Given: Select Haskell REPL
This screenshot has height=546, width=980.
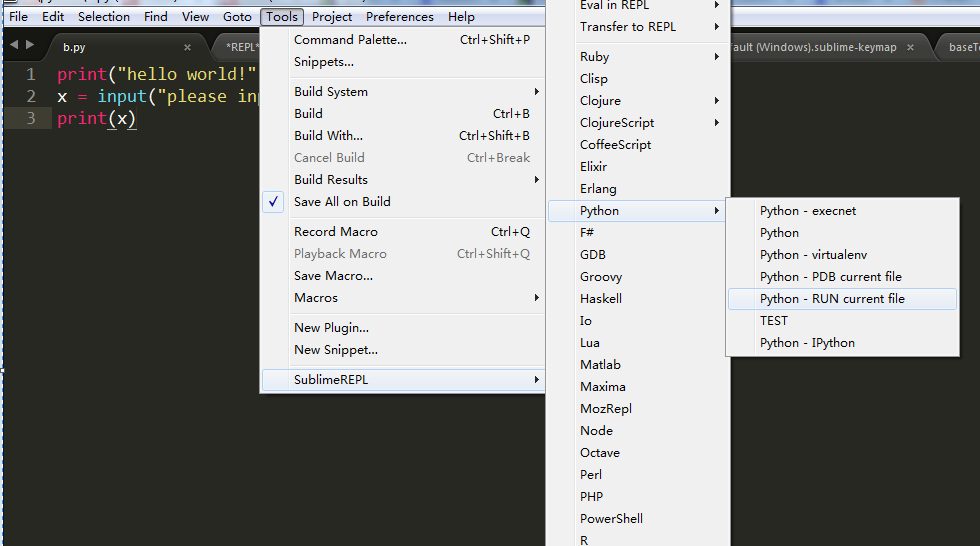Looking at the screenshot, I should [x=638, y=299].
